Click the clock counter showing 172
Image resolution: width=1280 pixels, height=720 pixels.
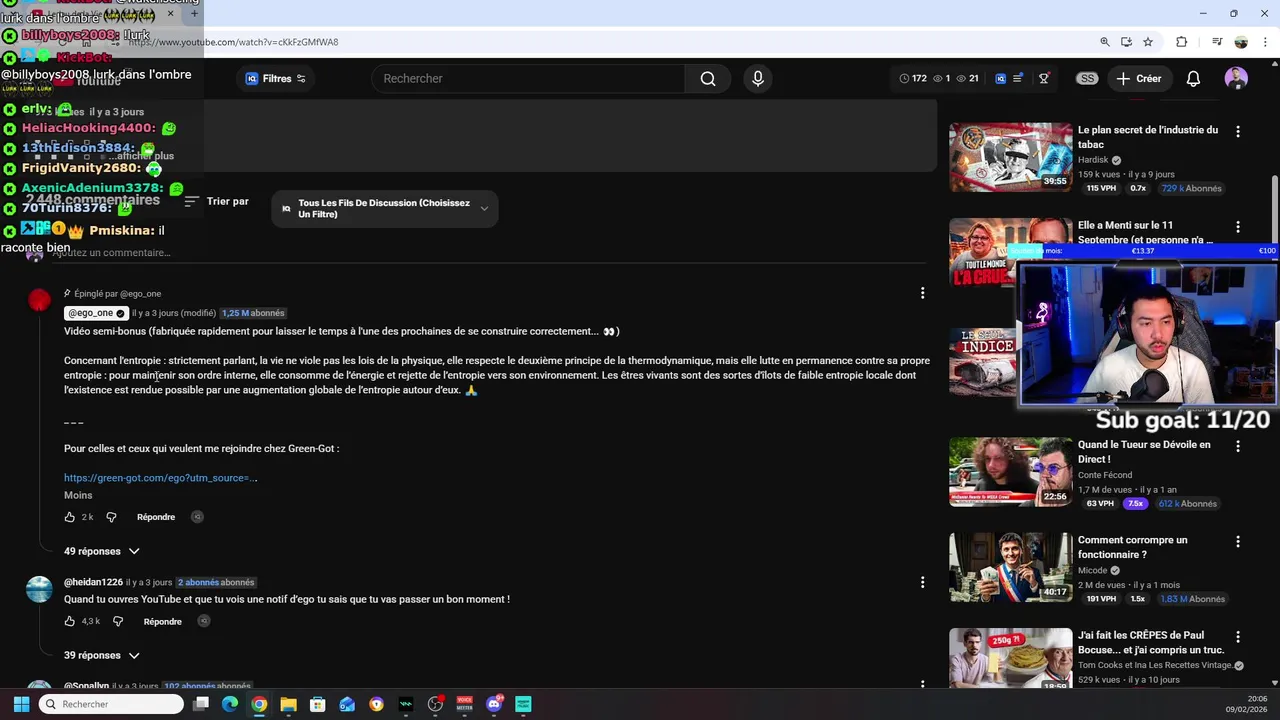pyautogui.click(x=913, y=79)
